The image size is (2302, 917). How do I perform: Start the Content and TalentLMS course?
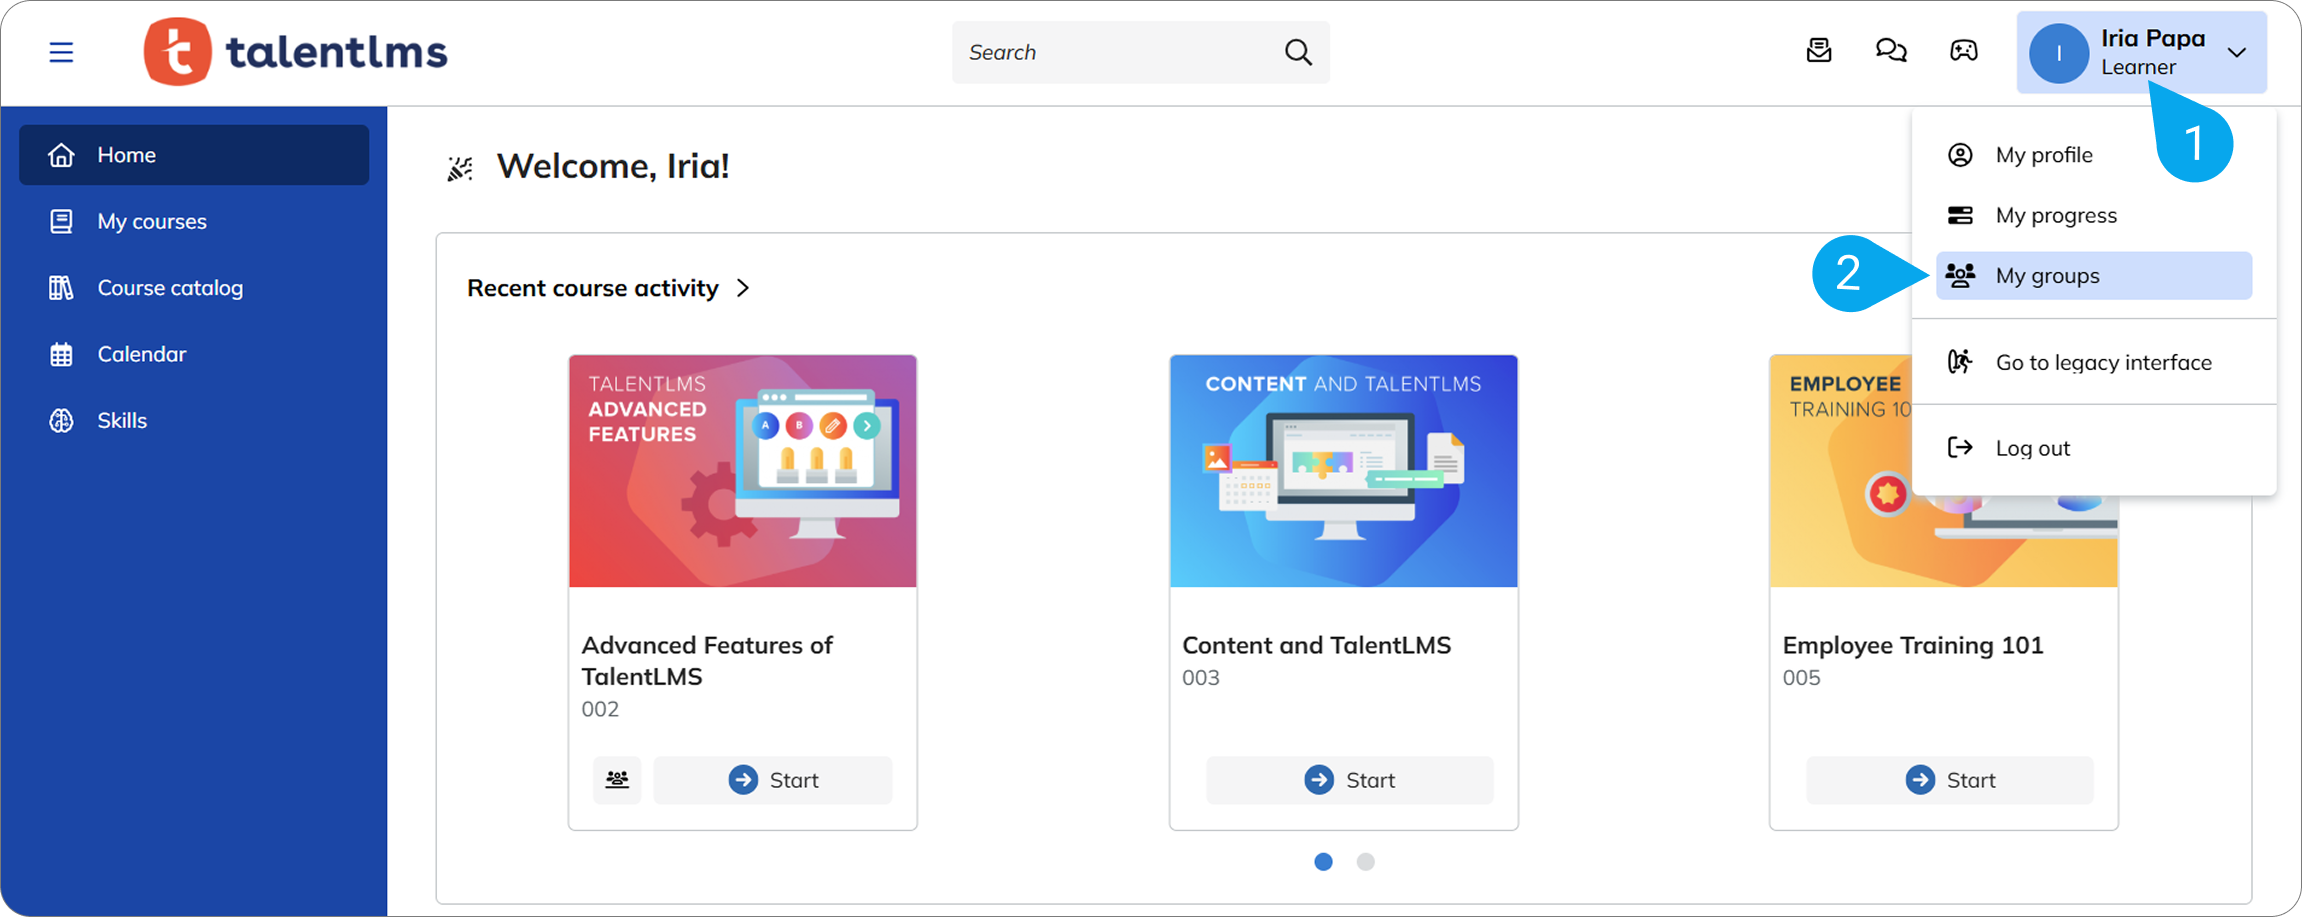[1349, 779]
